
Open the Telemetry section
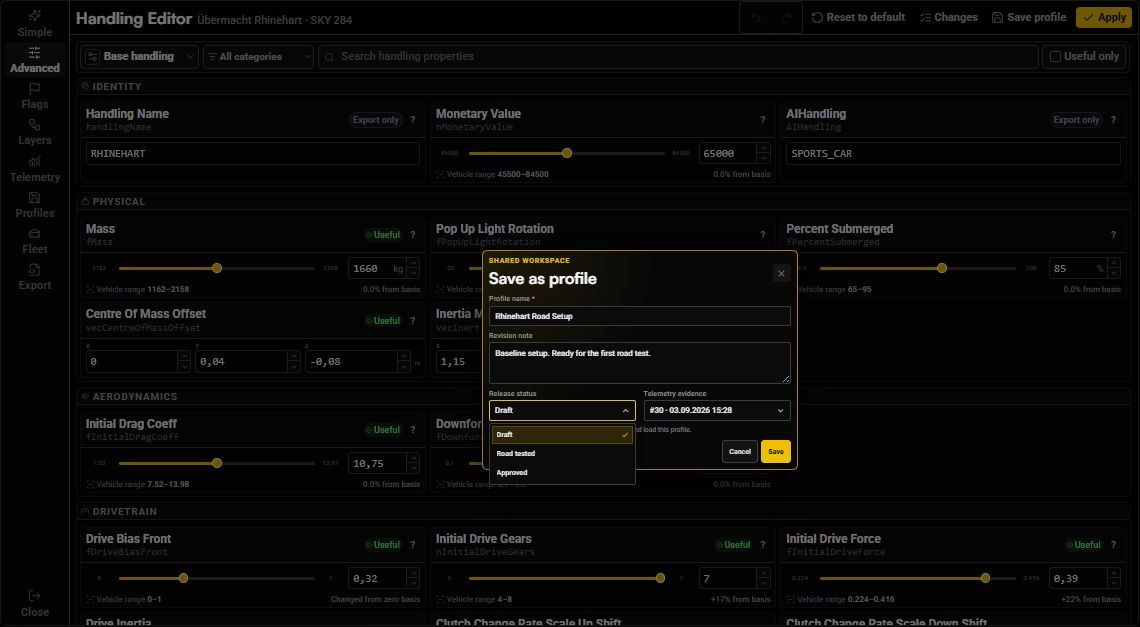tap(35, 169)
